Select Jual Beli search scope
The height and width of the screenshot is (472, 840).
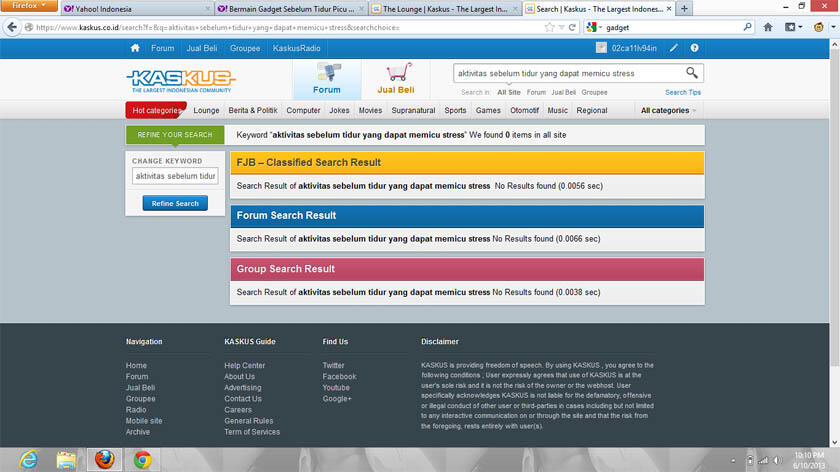(x=564, y=92)
